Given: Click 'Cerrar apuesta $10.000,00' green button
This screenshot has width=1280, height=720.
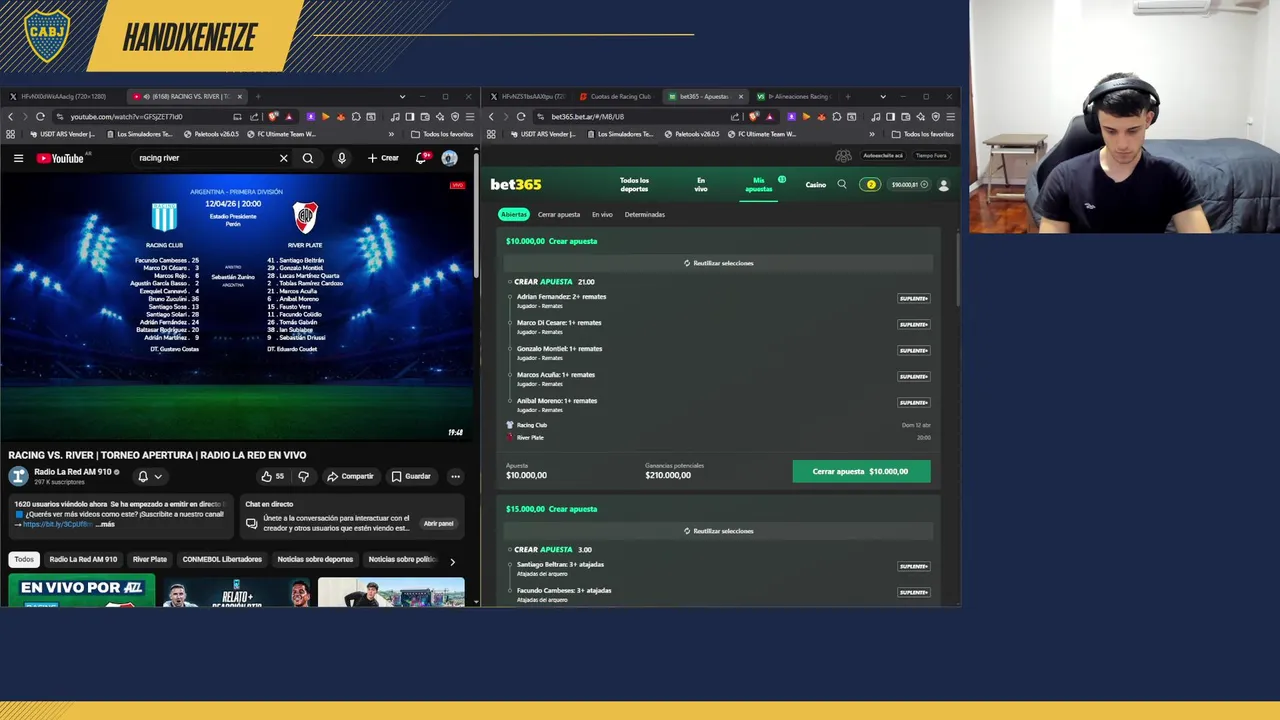Looking at the screenshot, I should click(x=861, y=471).
